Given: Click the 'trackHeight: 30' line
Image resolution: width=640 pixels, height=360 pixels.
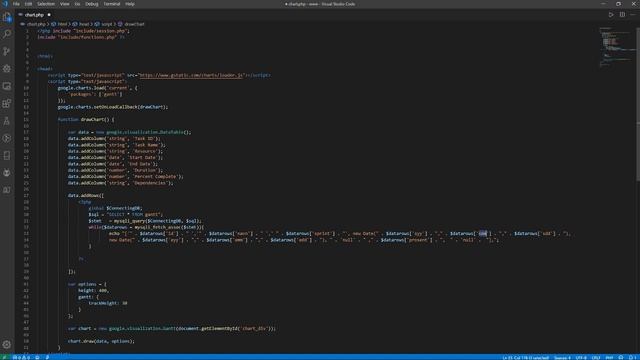Looking at the screenshot, I should (108, 303).
